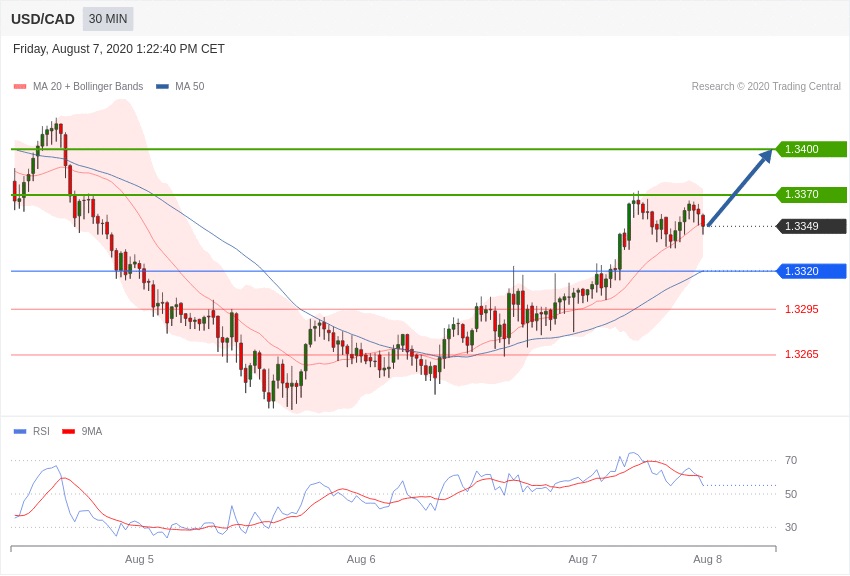Click the 1.3370 resistance price tag
This screenshot has height=576, width=850.
point(812,195)
